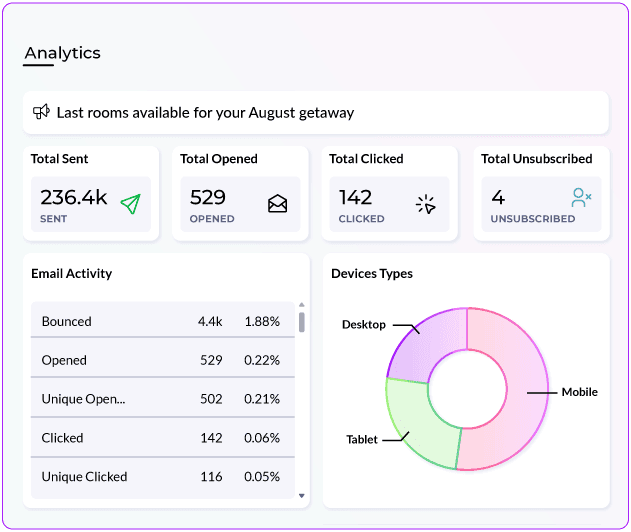Click the down arrow of Email Activity scrollbar
The image size is (631, 532).
302,496
